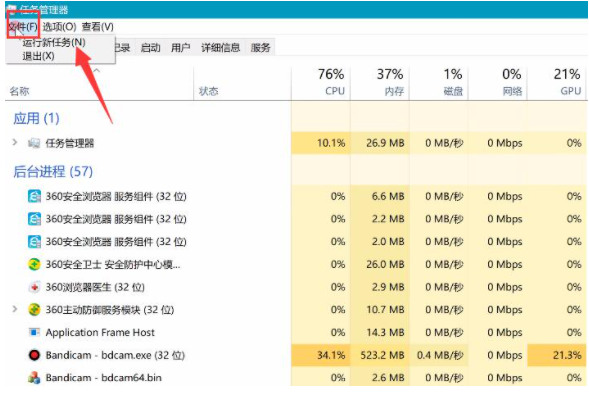Screen dimensions: 589x397
Task: Select 360安全卫士 安全防护中心模 row
Action: 296,264
